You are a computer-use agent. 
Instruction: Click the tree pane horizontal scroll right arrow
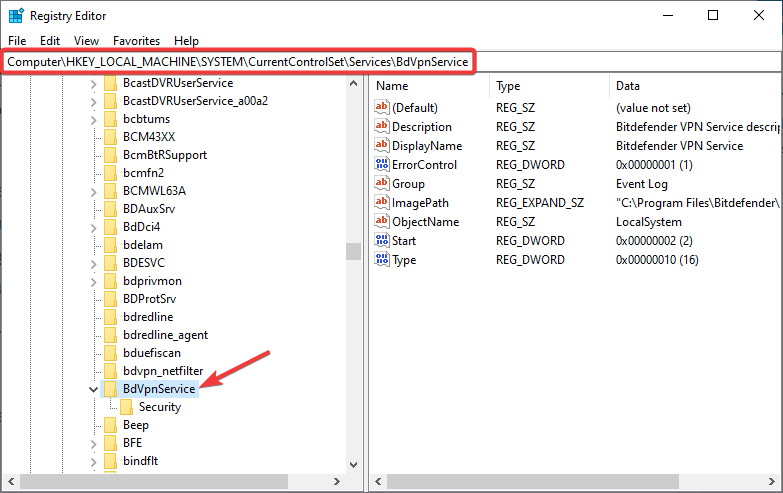coord(337,482)
